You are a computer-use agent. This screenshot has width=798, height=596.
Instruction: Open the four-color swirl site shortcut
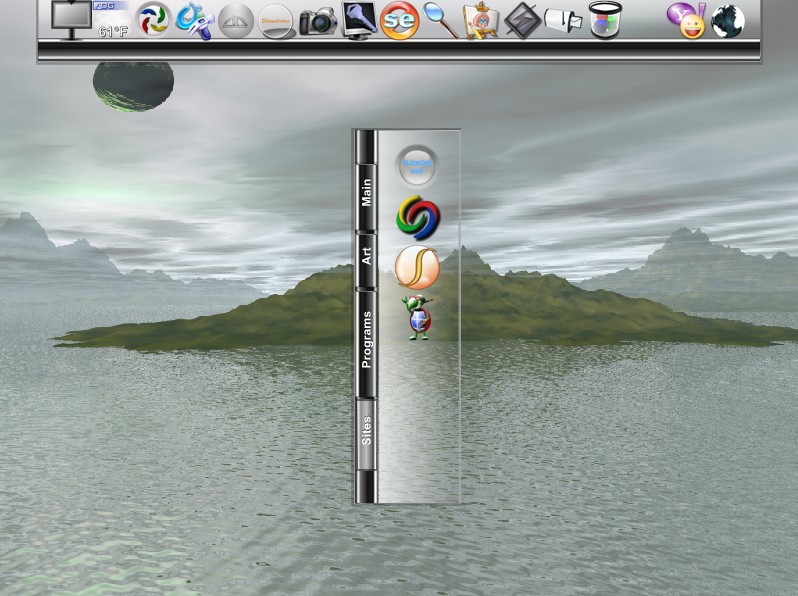point(418,217)
